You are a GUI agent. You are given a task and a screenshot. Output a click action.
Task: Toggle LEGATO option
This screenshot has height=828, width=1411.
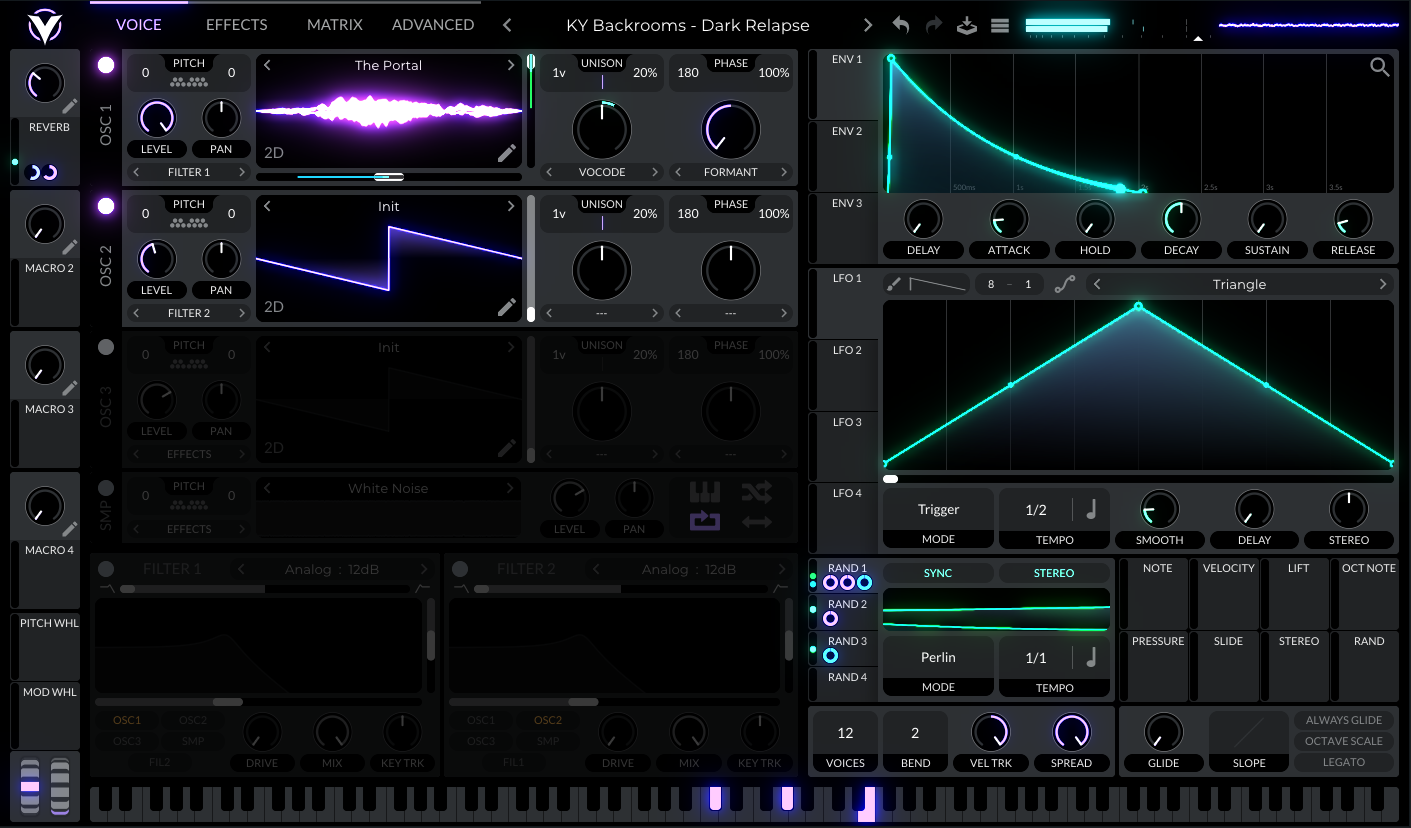click(x=1344, y=762)
